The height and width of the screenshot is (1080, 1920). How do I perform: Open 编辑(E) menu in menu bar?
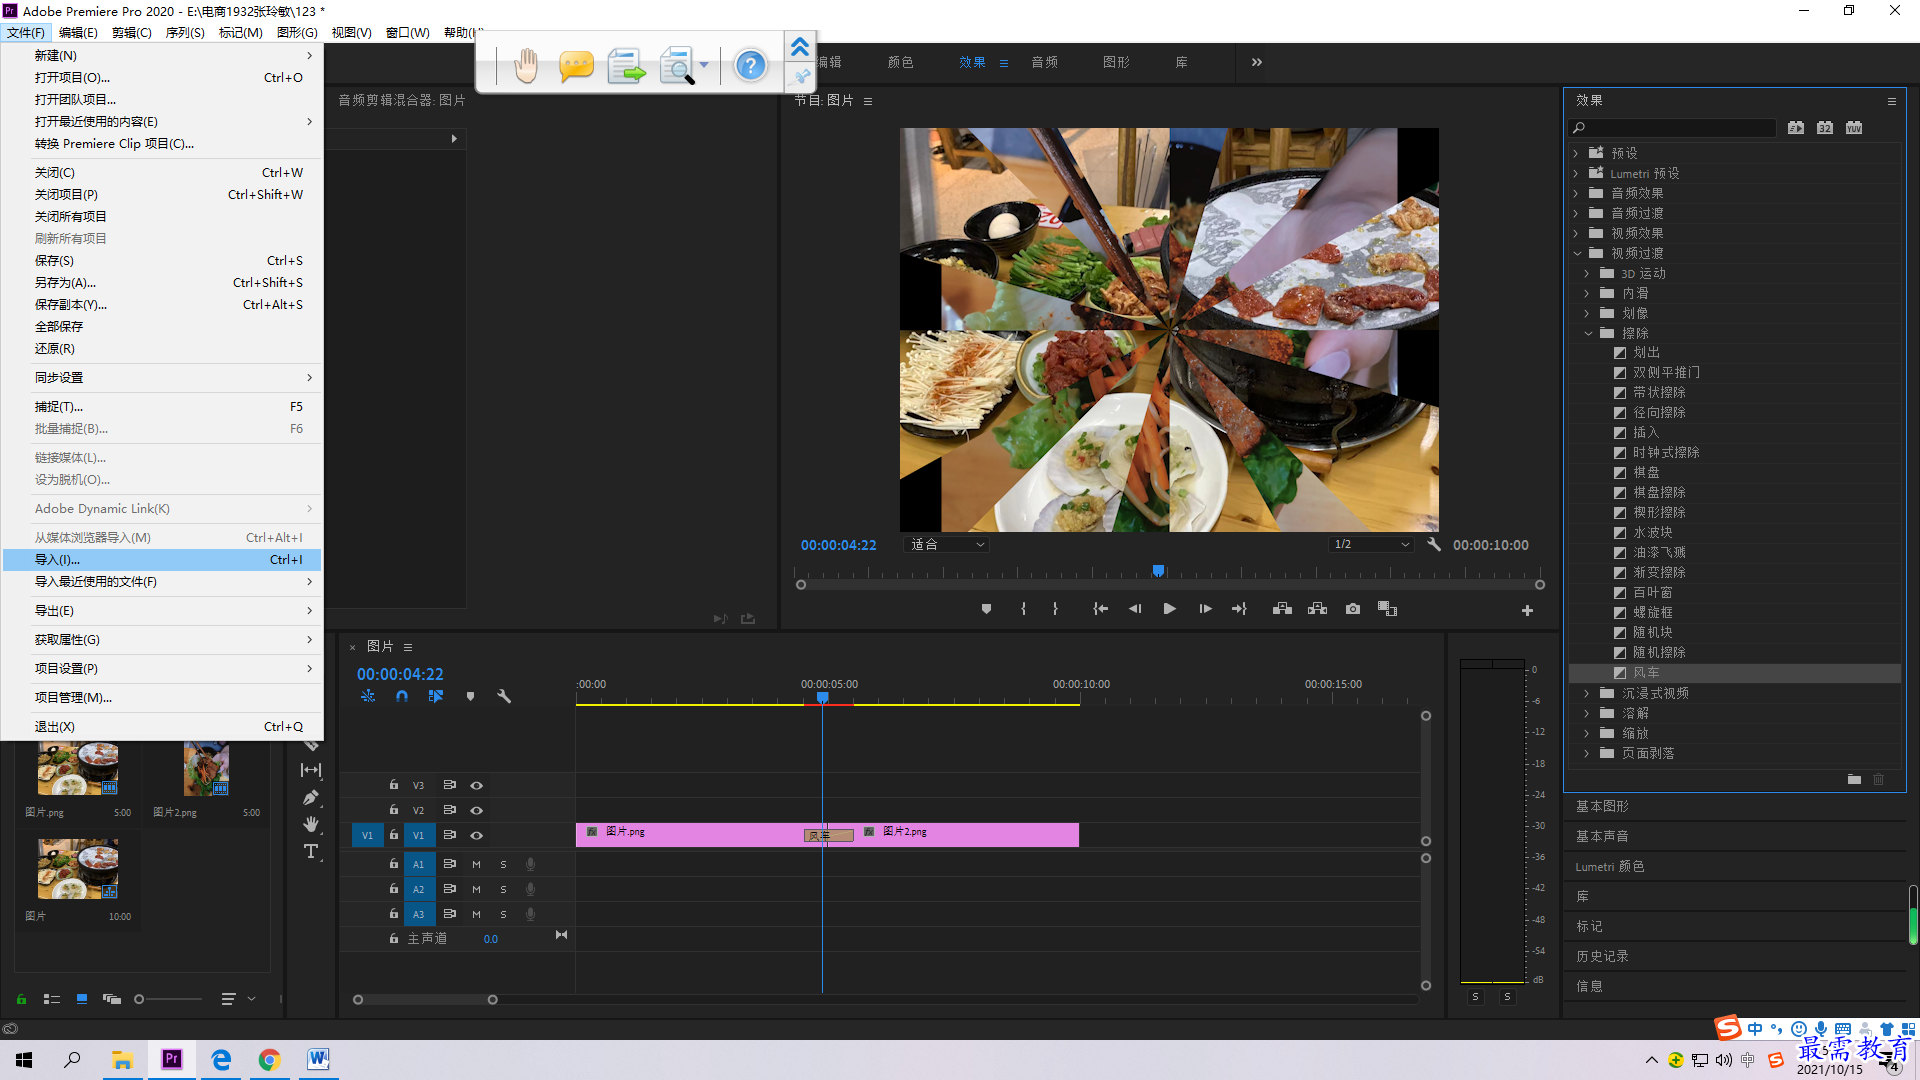[x=78, y=32]
